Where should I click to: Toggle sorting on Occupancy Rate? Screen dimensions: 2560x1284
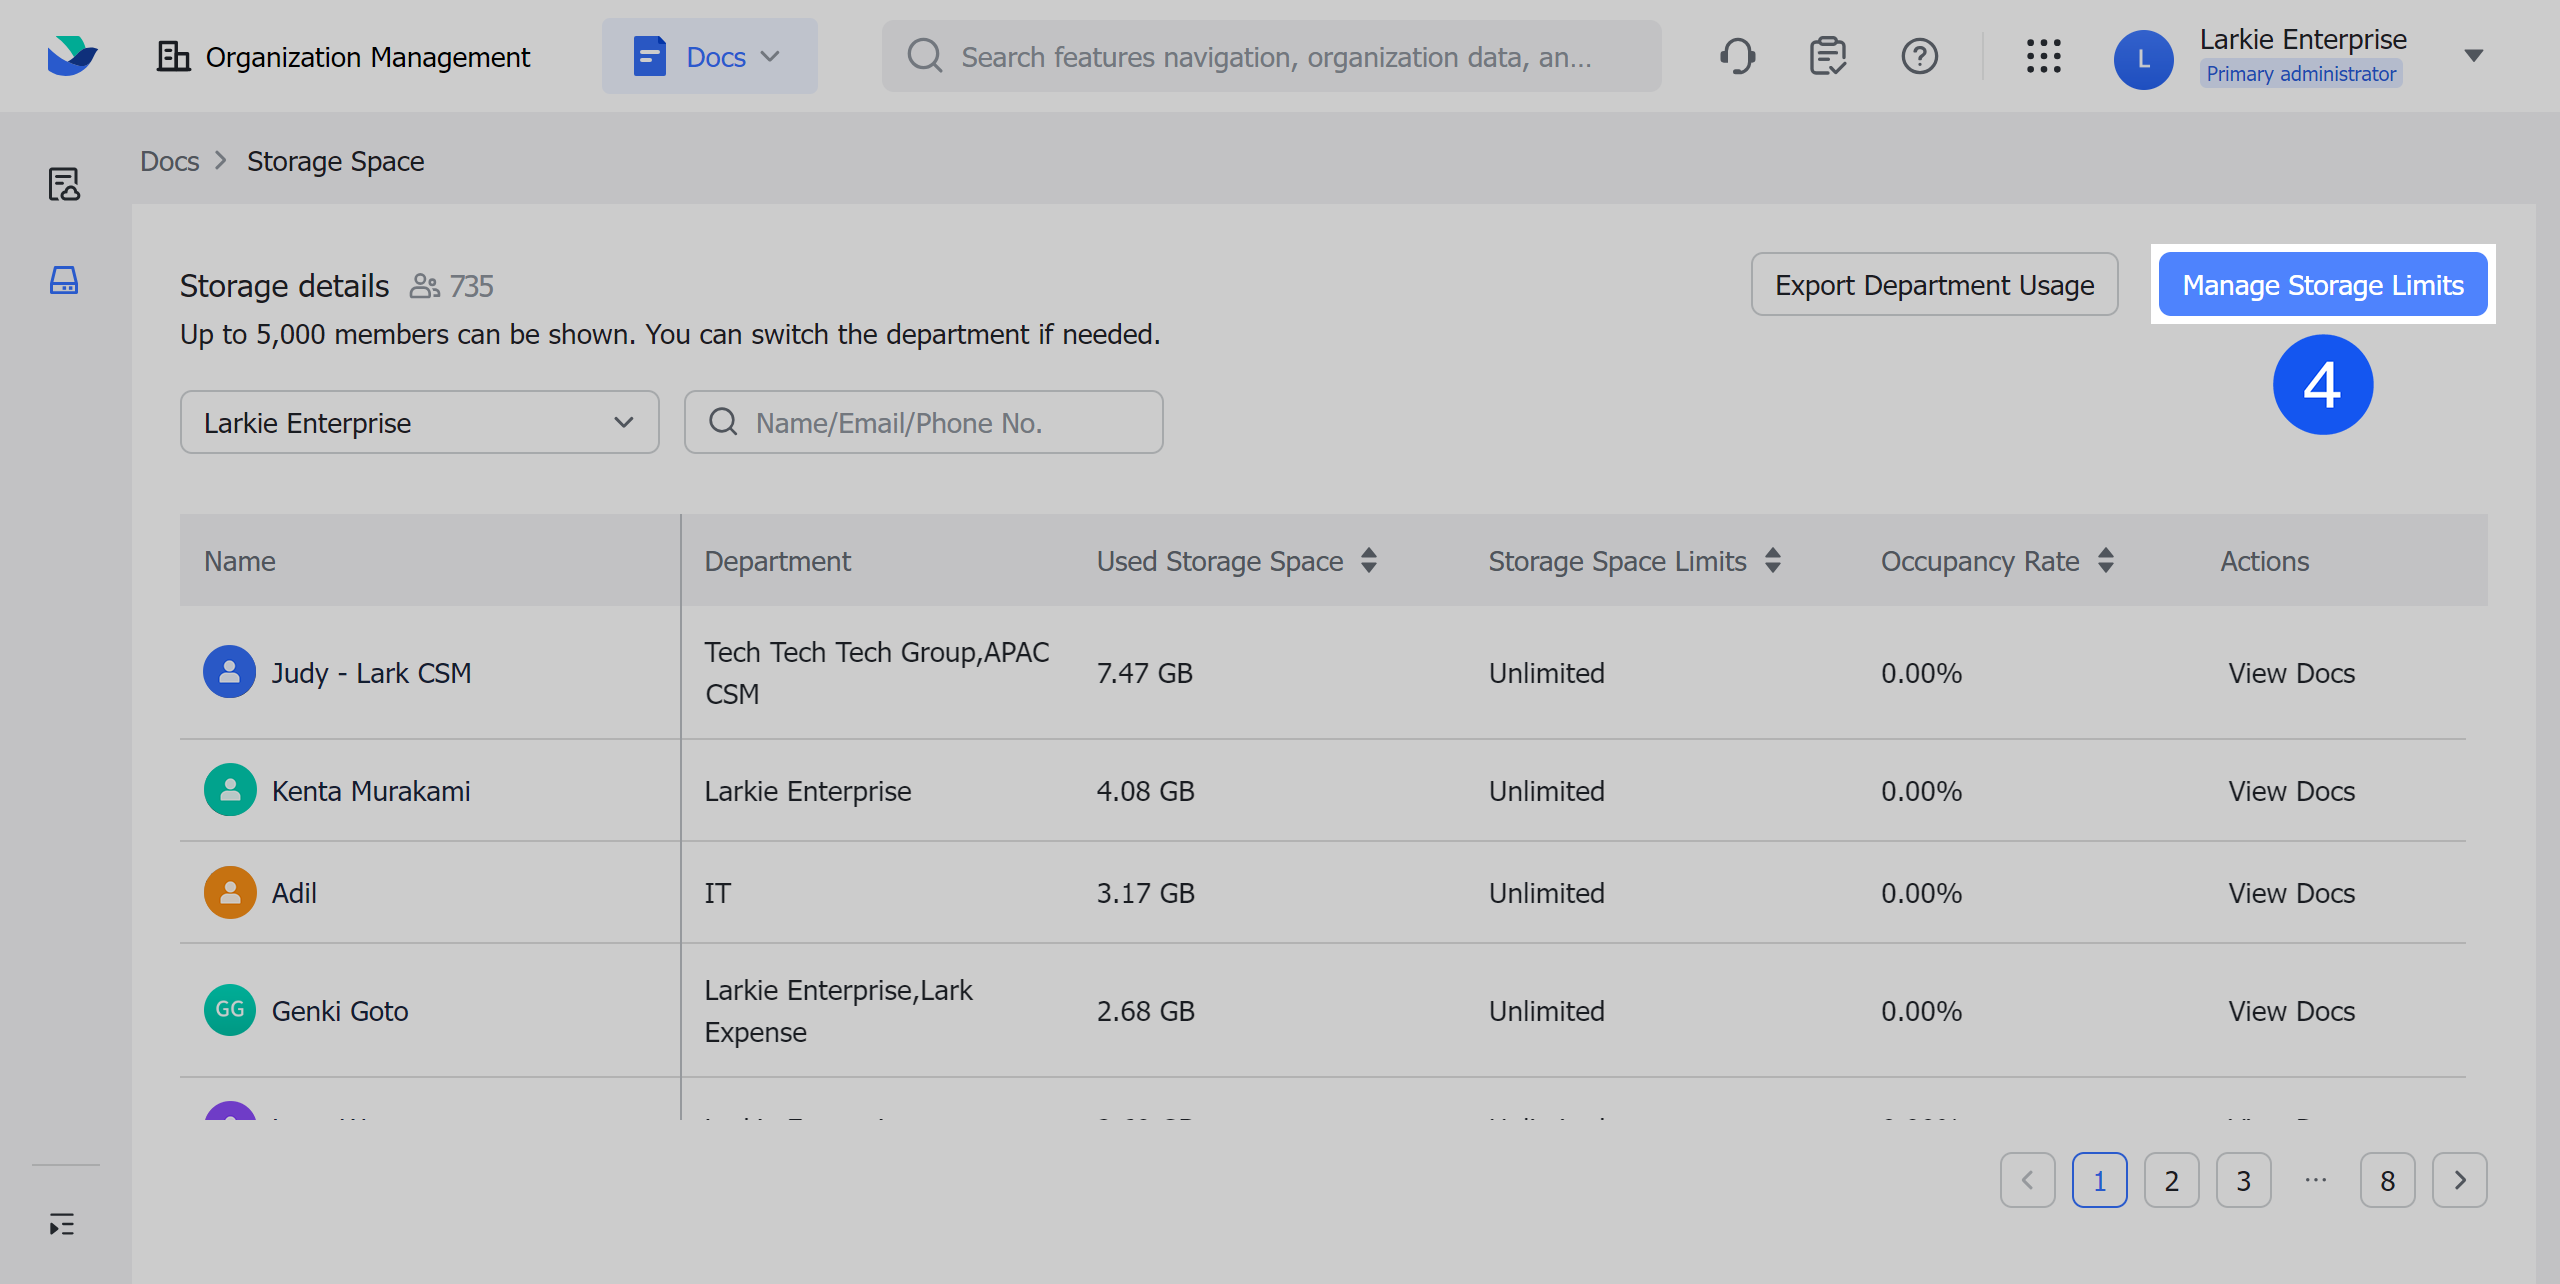[x=2108, y=561]
